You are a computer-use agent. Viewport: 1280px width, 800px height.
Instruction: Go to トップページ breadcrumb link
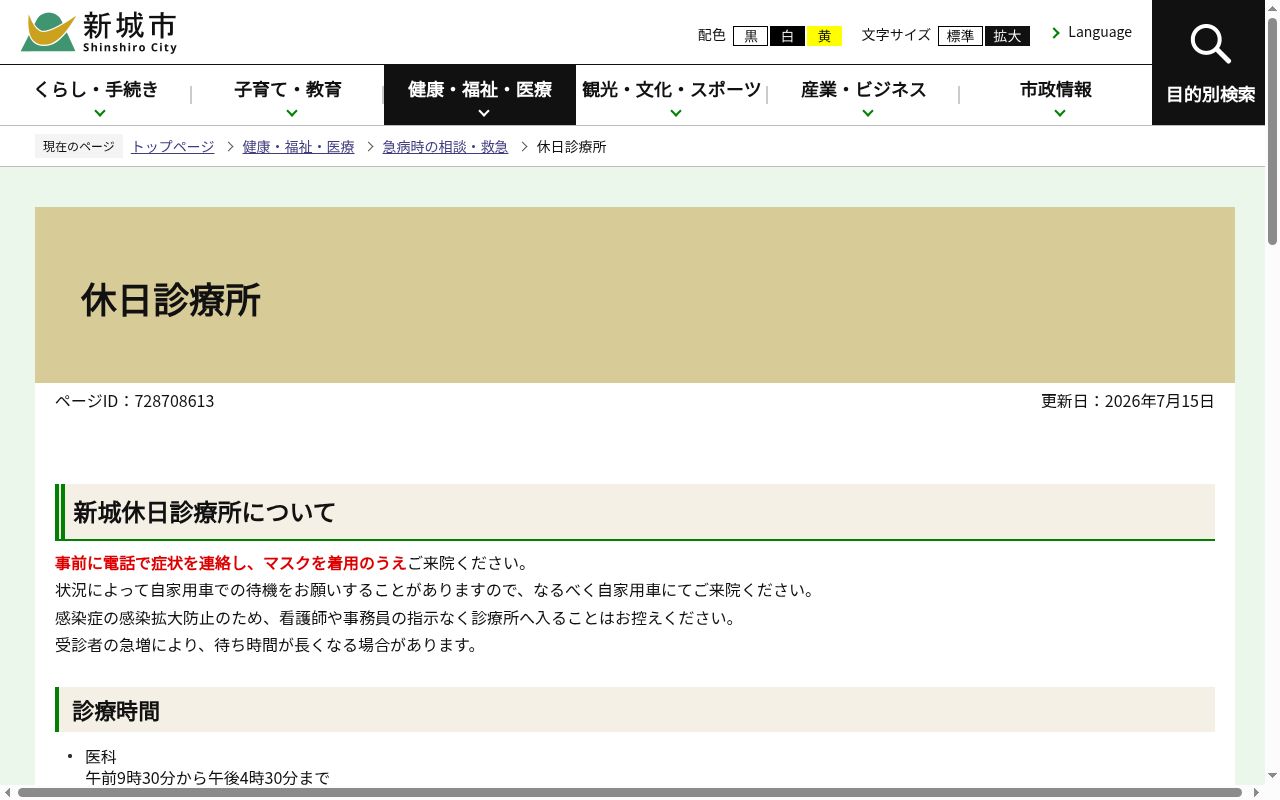click(x=173, y=147)
